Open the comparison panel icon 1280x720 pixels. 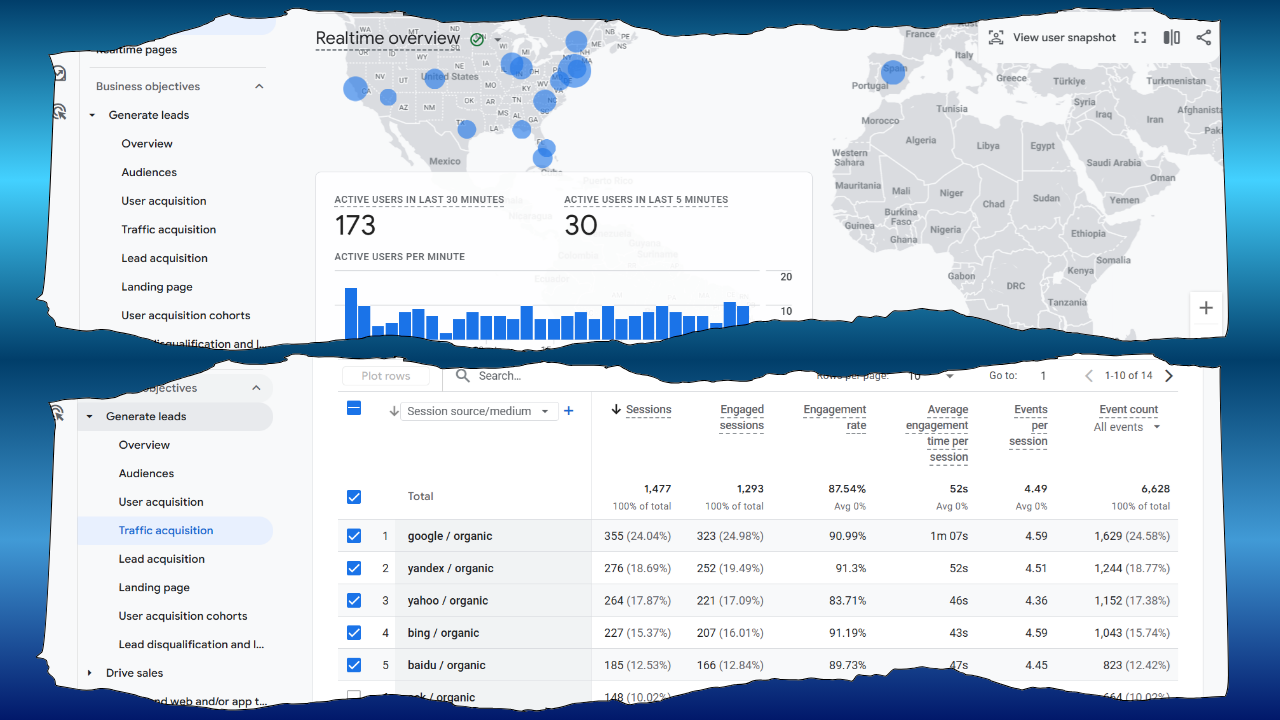[1171, 37]
